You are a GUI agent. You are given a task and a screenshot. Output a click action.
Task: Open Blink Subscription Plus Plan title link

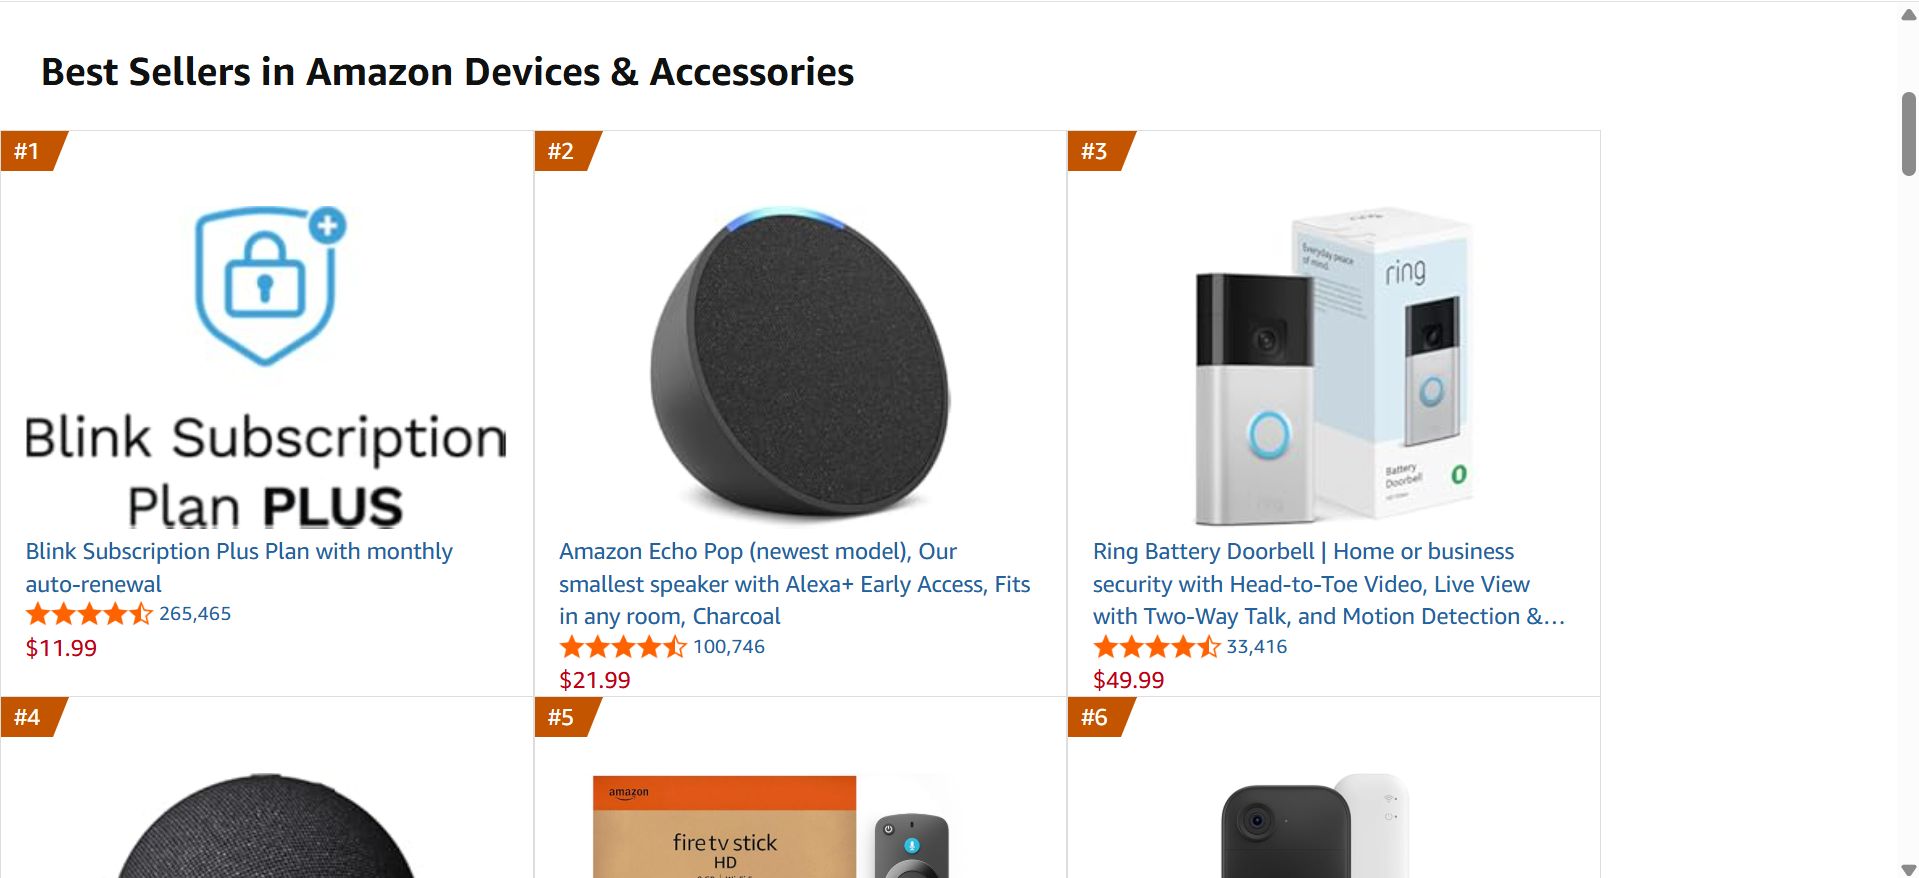point(239,567)
